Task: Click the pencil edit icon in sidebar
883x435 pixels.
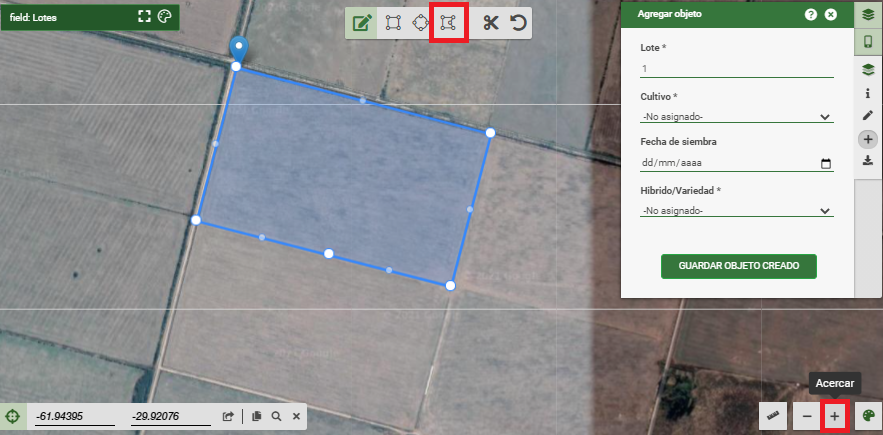Action: tap(868, 116)
